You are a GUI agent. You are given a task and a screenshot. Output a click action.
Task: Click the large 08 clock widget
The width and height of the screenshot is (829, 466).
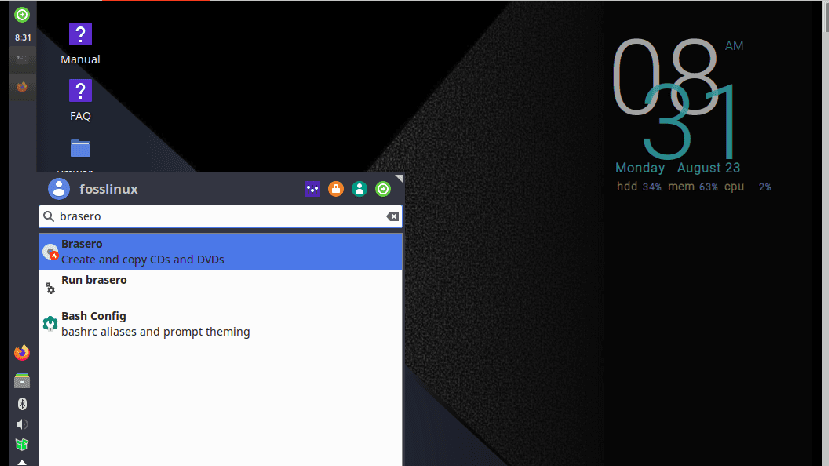click(665, 77)
